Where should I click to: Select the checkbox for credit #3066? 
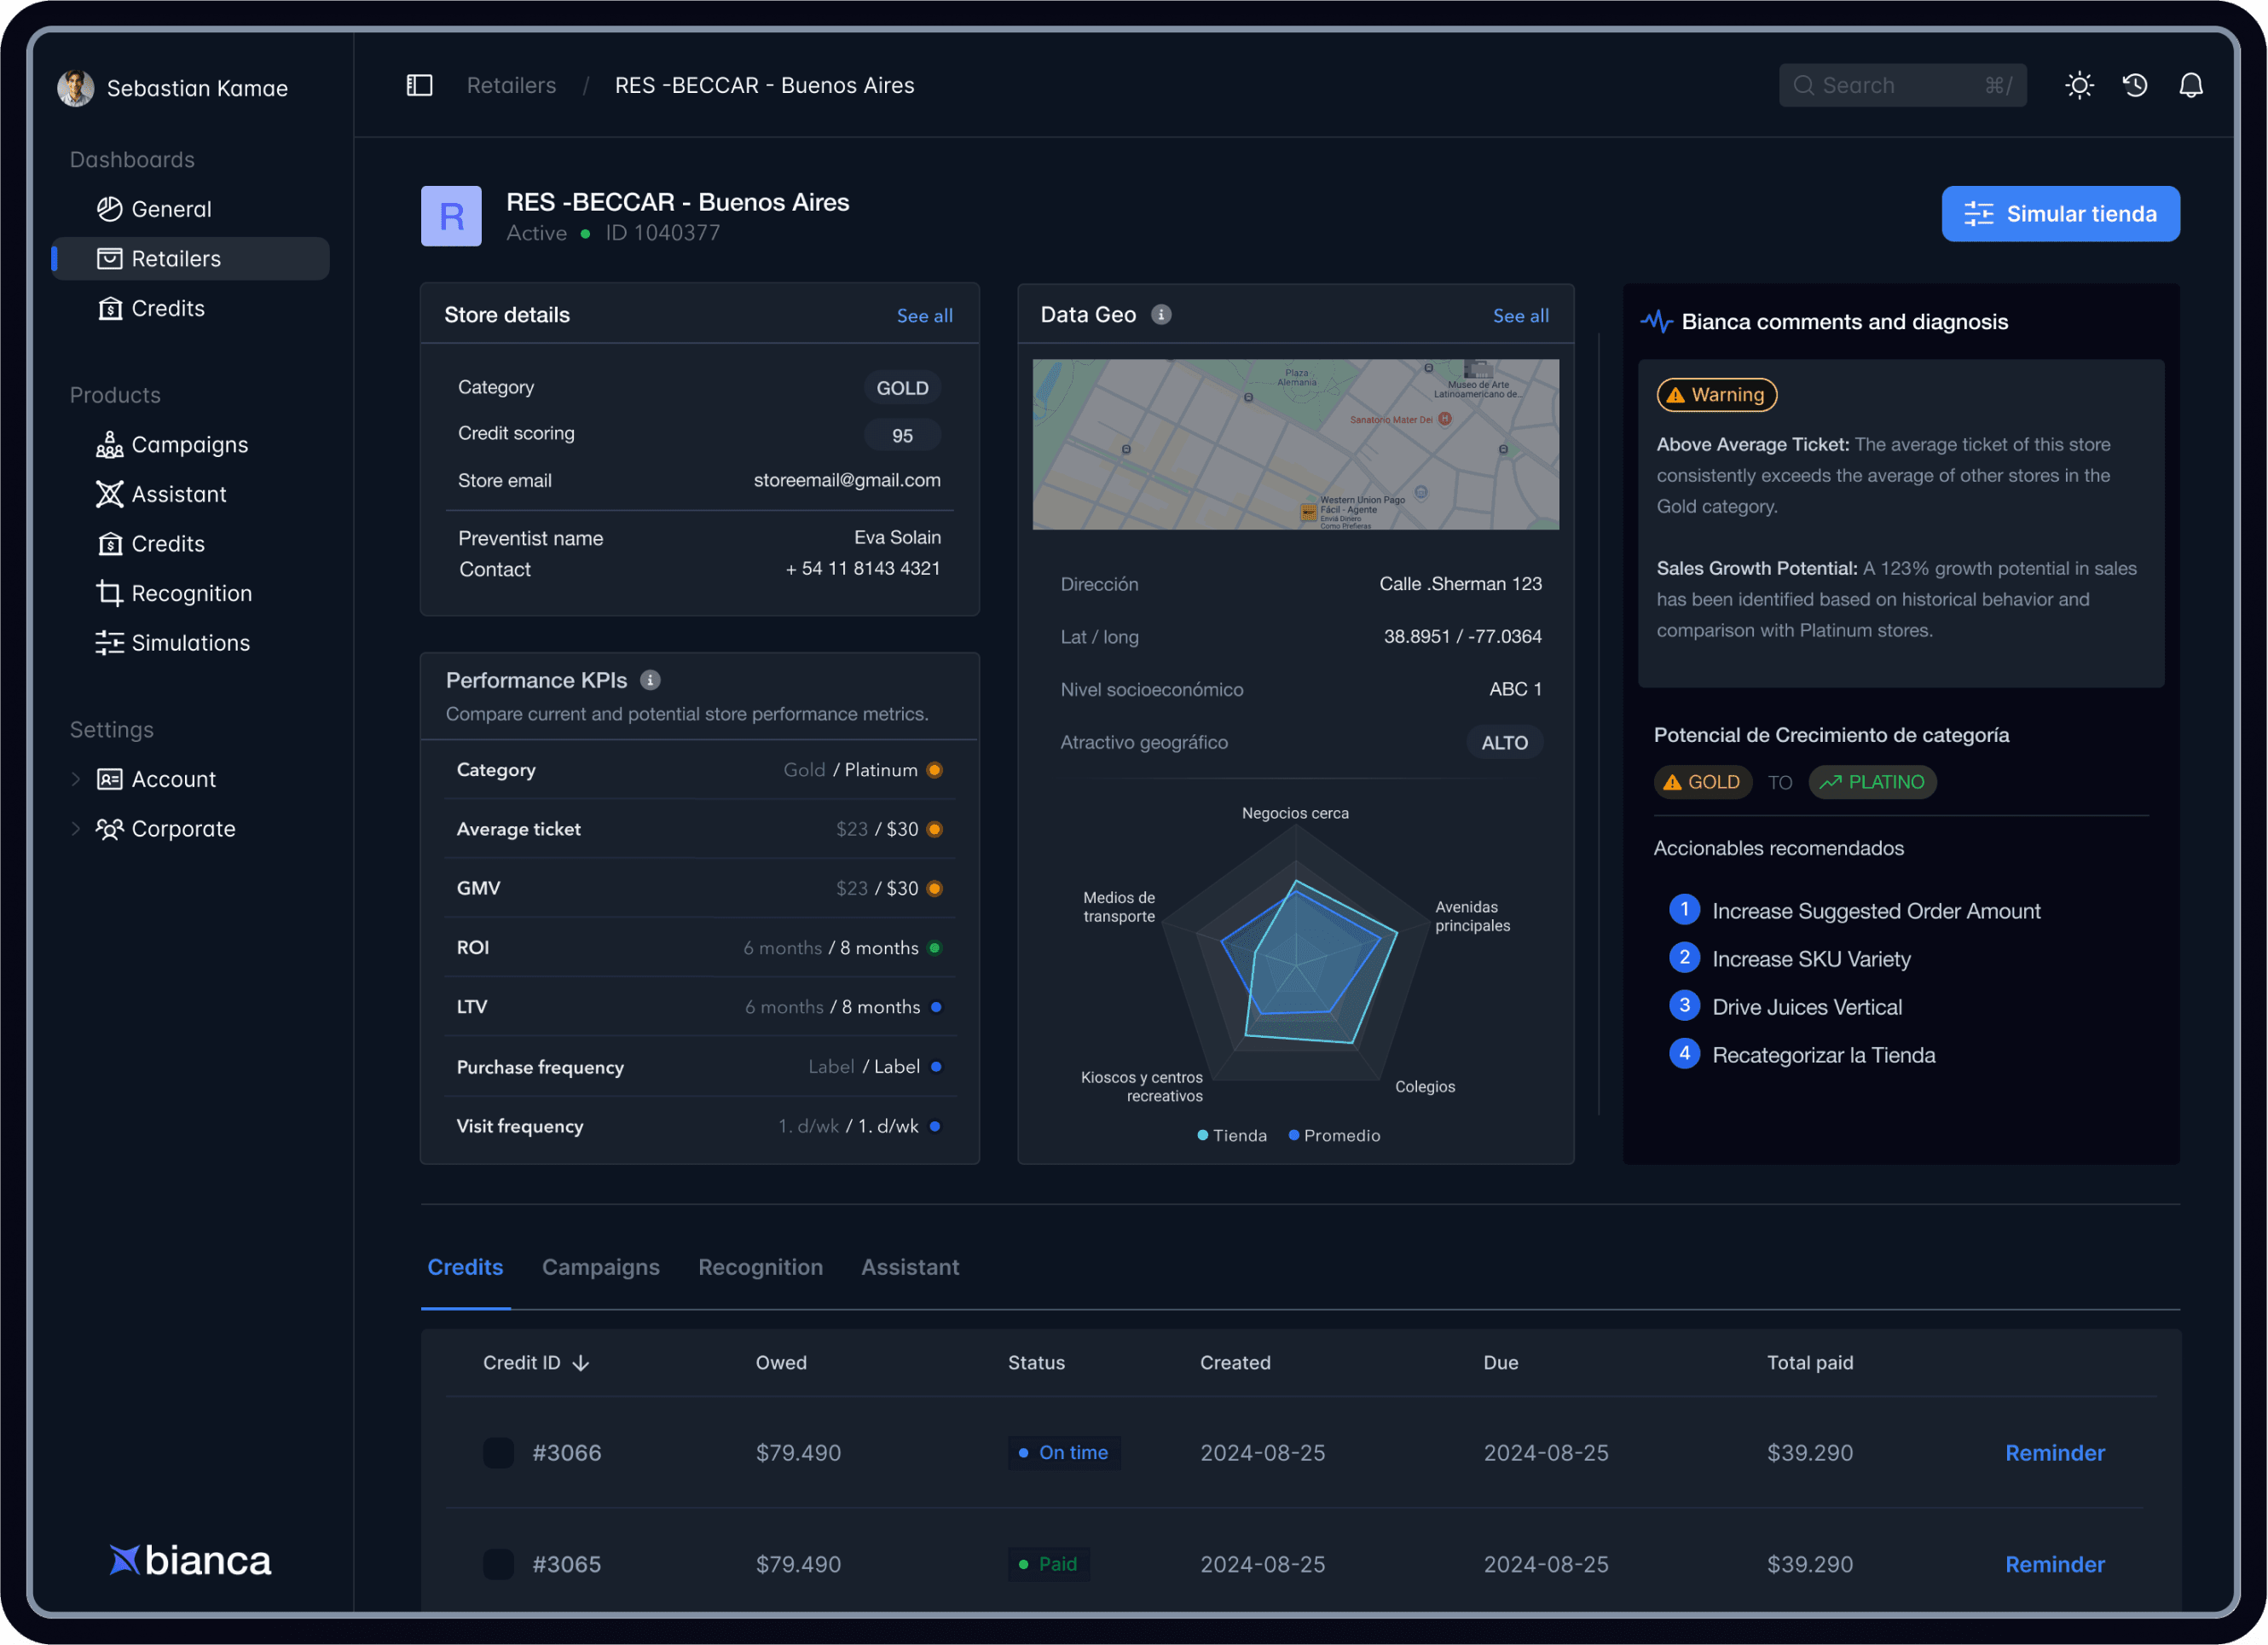tap(497, 1452)
